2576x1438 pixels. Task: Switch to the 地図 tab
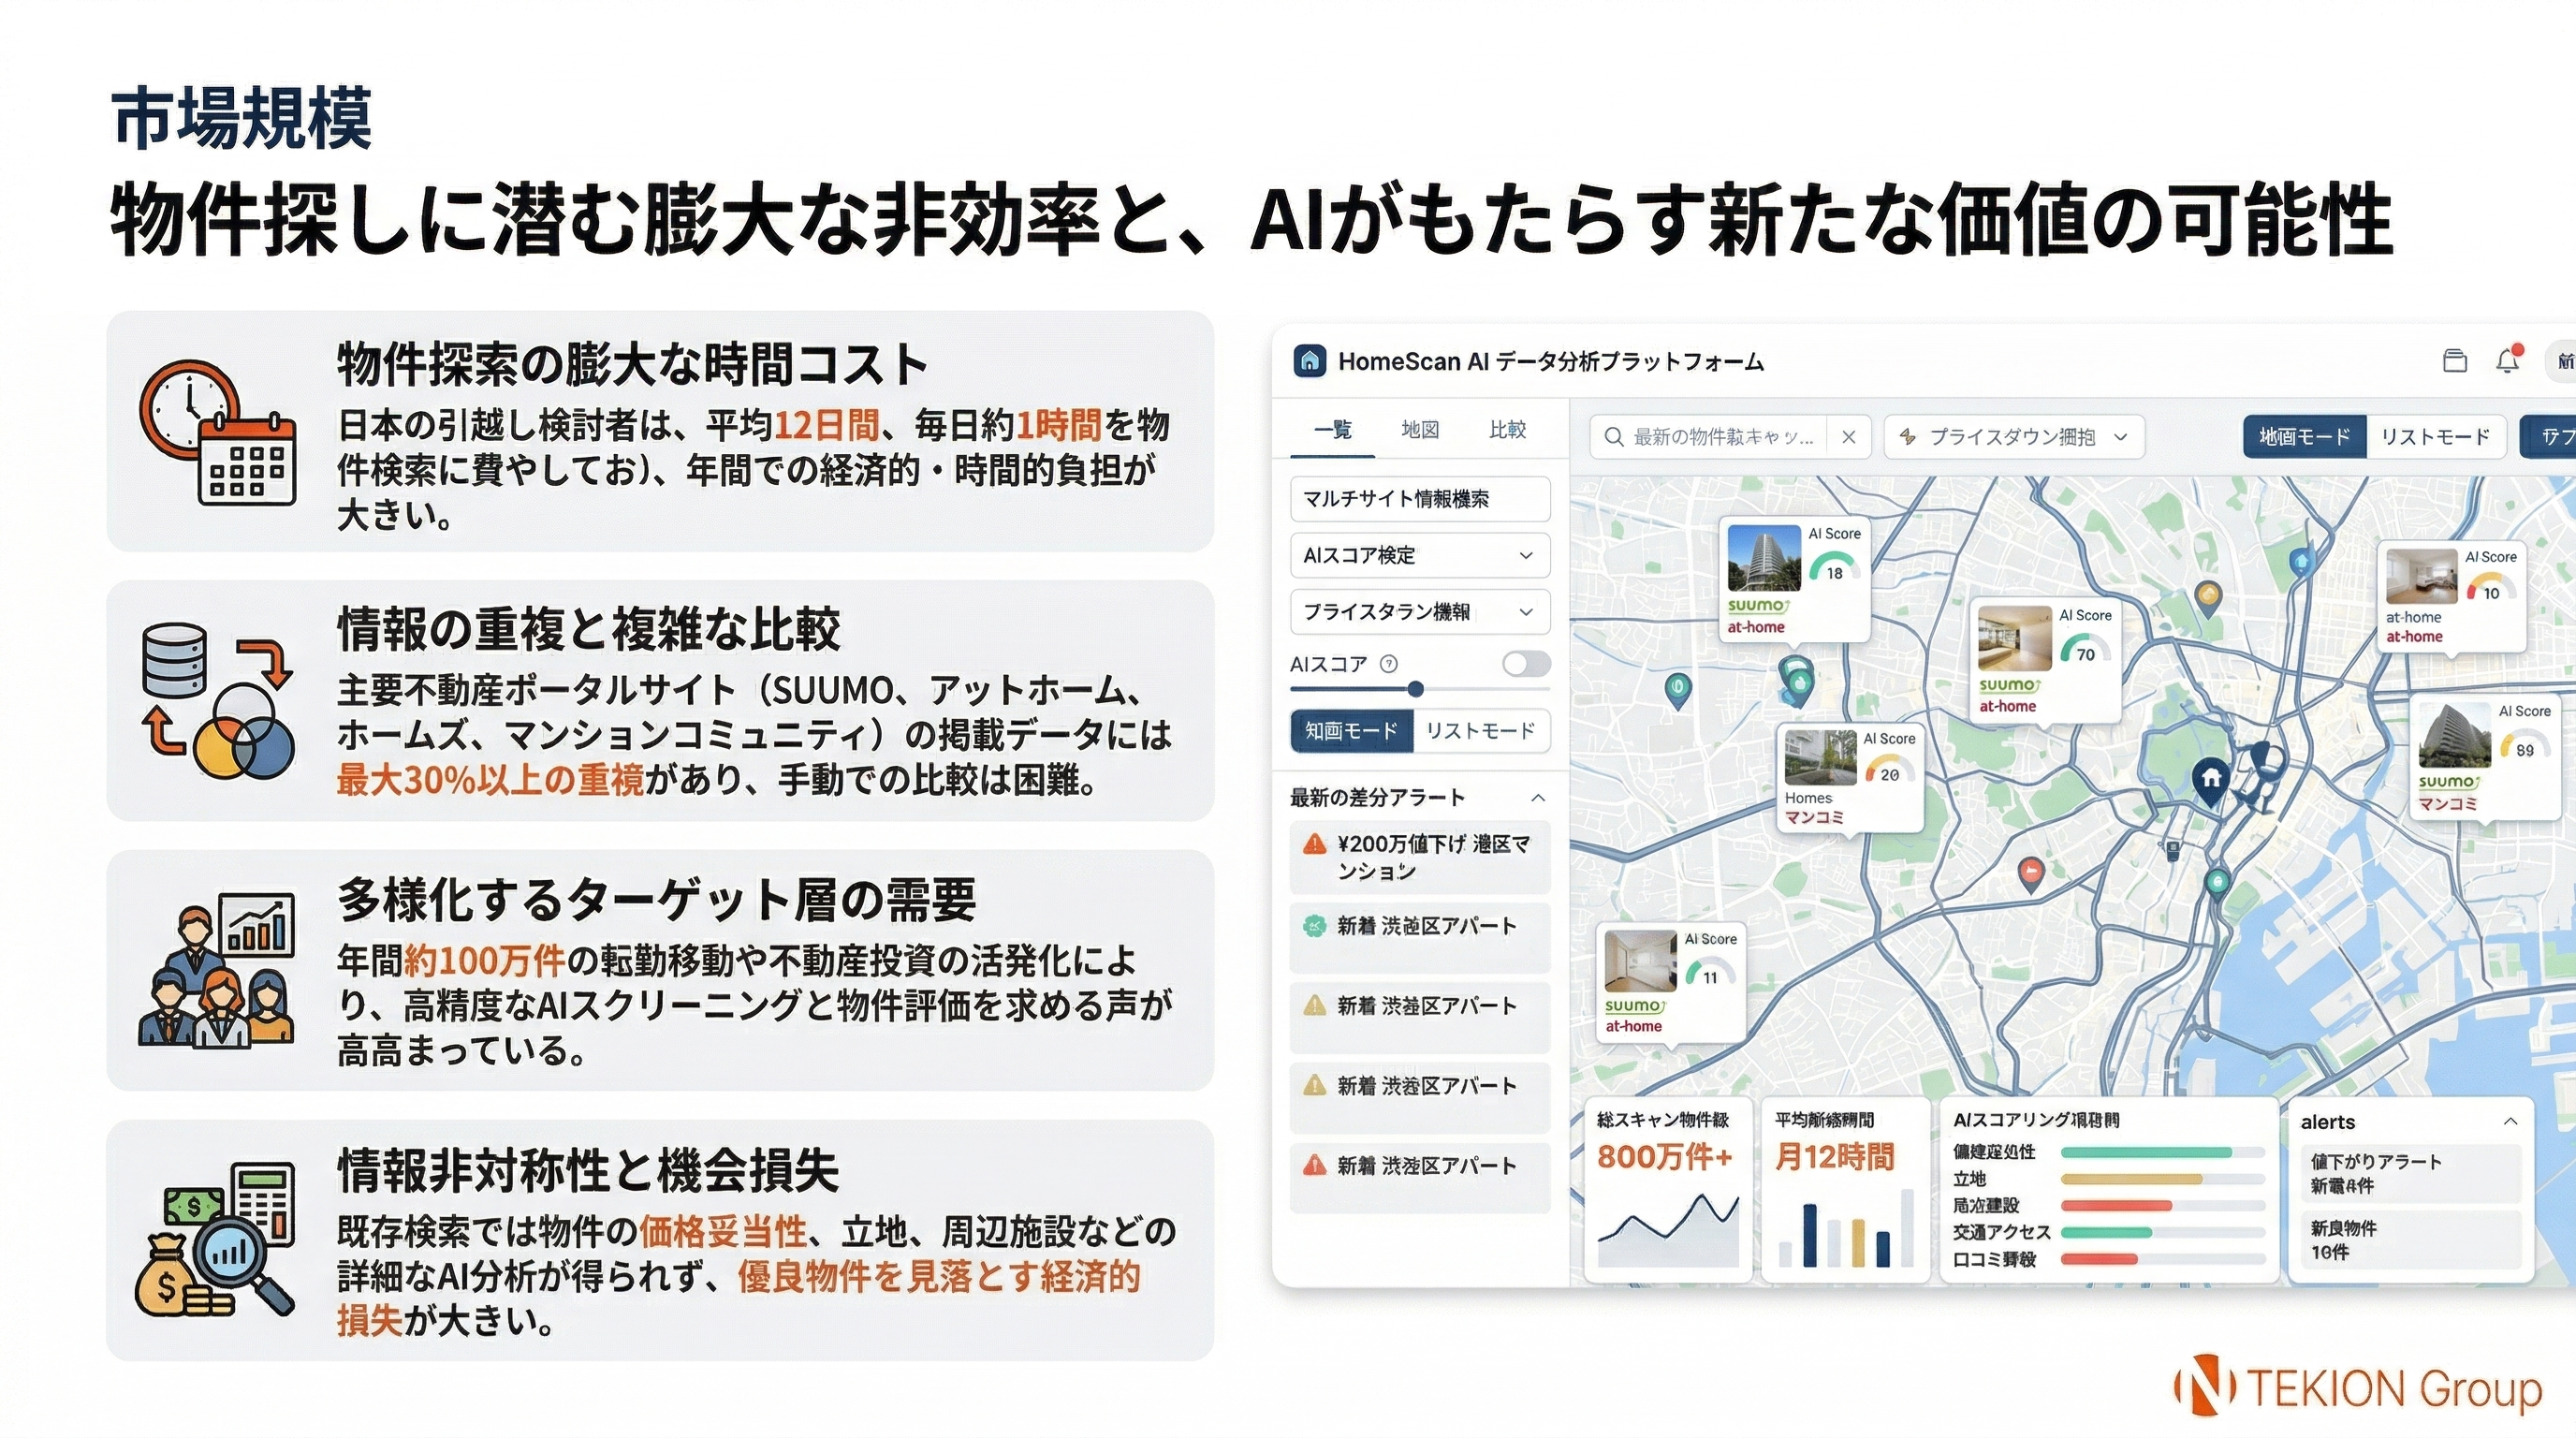tap(1421, 429)
